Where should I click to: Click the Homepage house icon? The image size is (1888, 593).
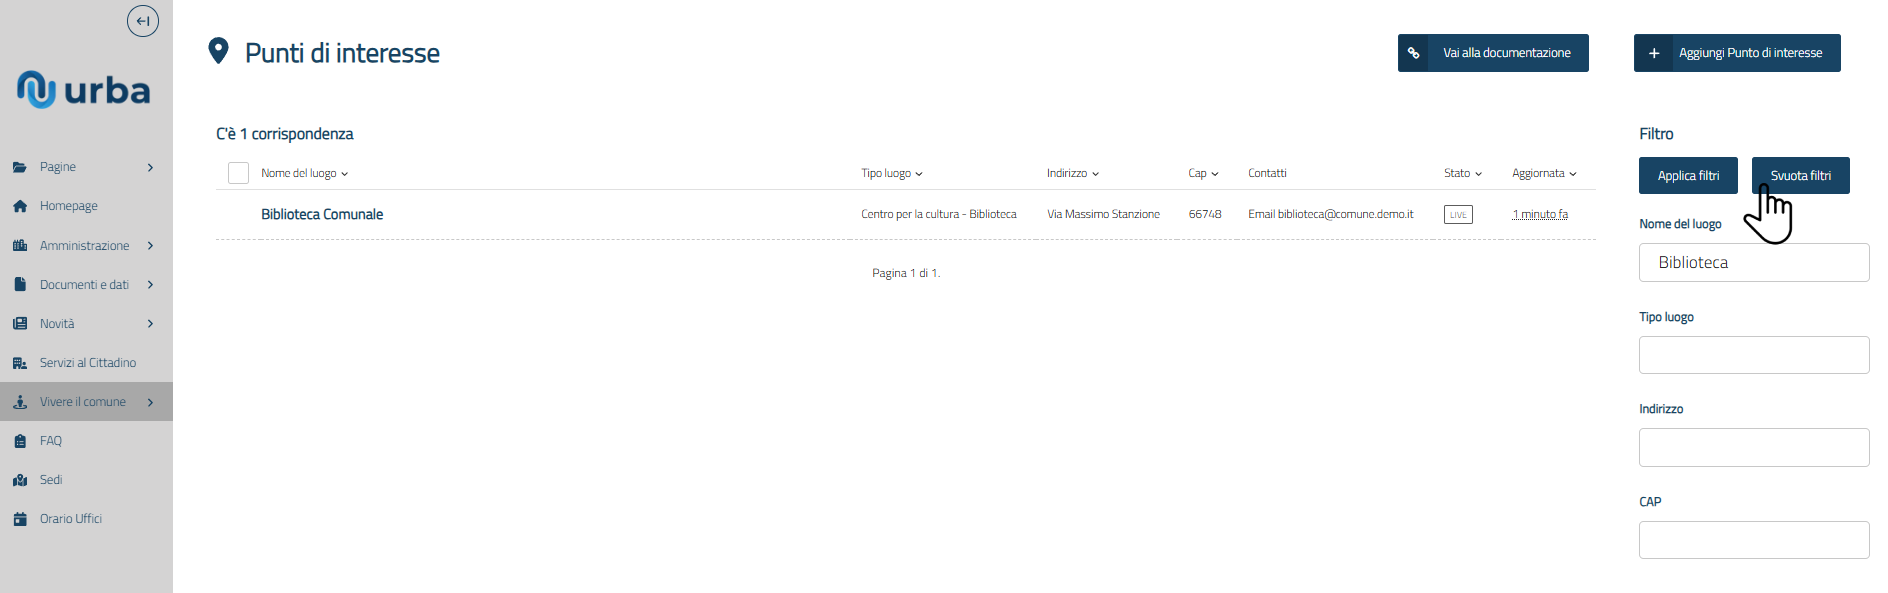pyautogui.click(x=20, y=206)
